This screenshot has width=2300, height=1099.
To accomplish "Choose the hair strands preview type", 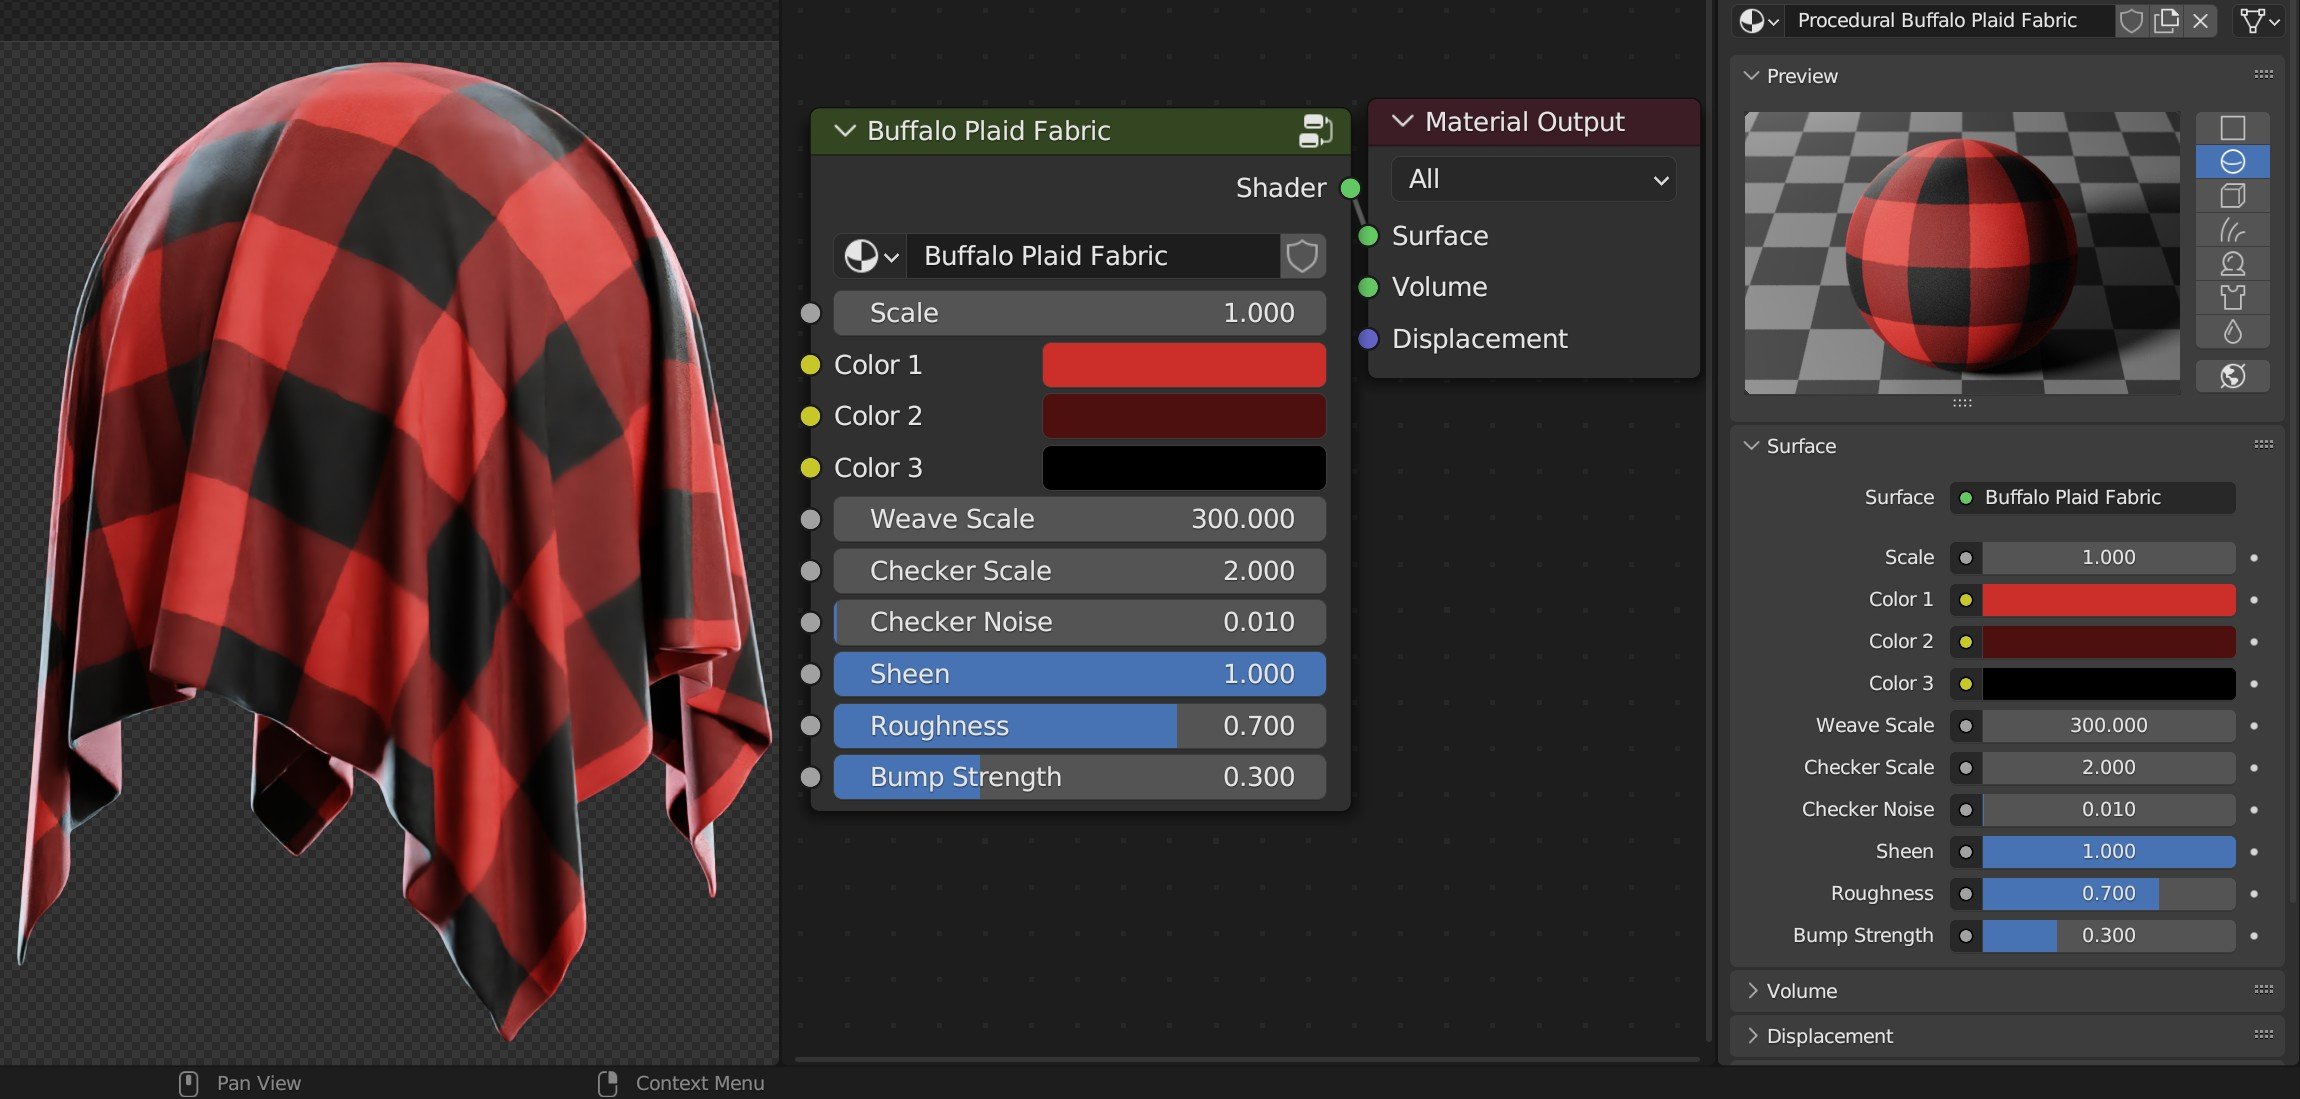I will pyautogui.click(x=2232, y=230).
